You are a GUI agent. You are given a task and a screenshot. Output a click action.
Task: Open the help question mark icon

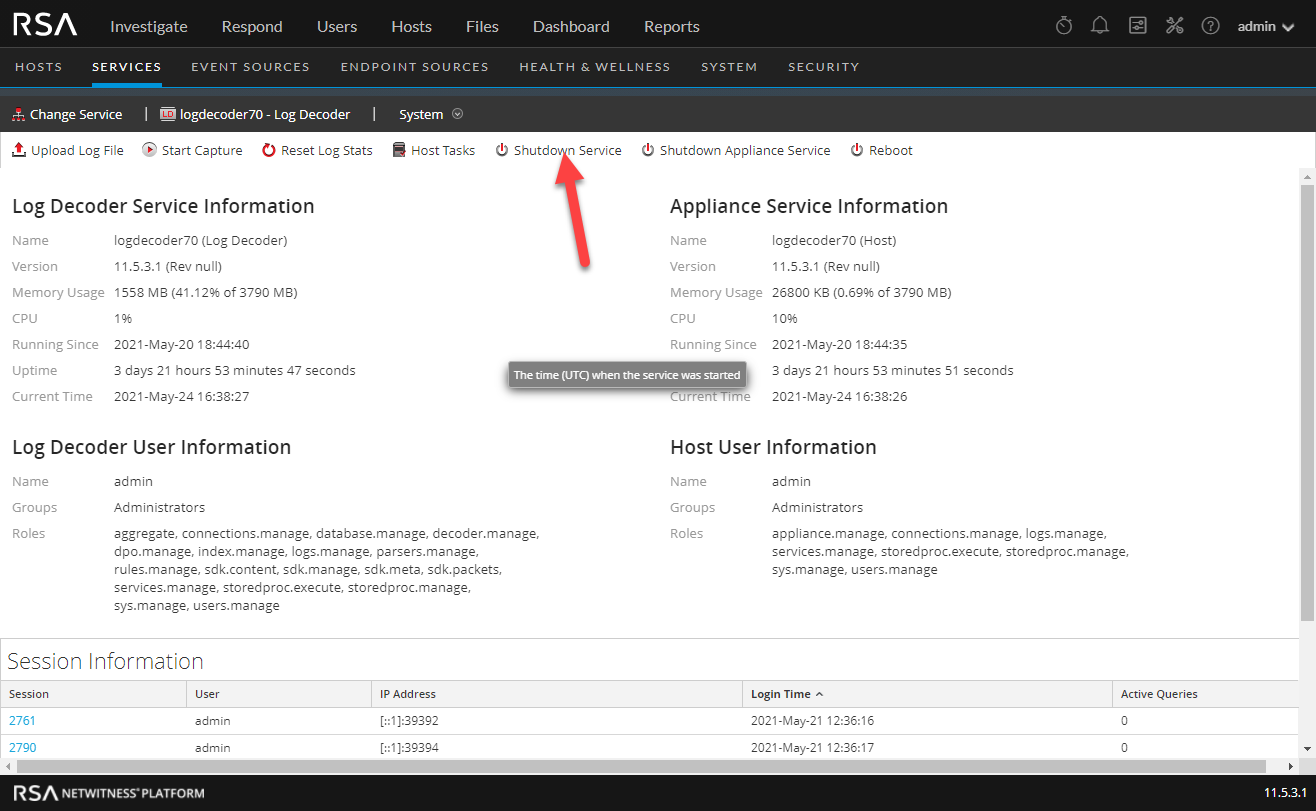tap(1210, 26)
